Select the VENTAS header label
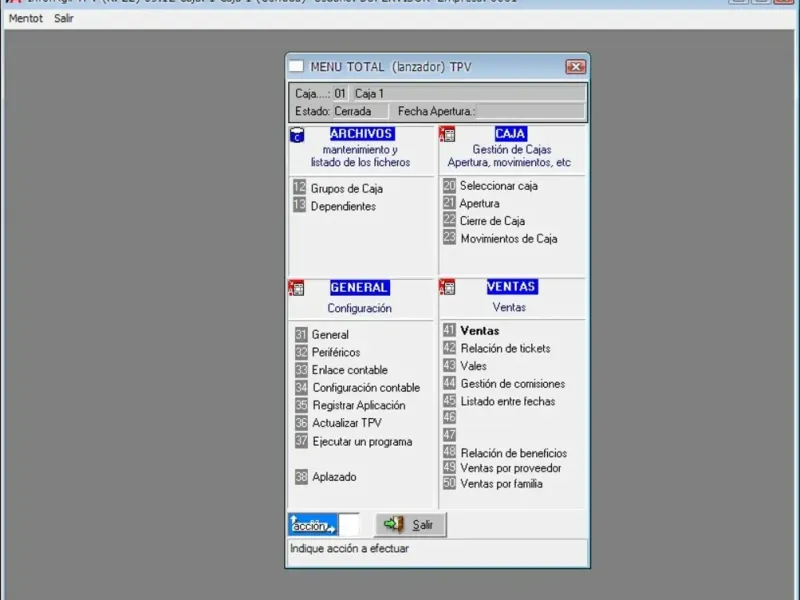800x600 pixels. (512, 287)
